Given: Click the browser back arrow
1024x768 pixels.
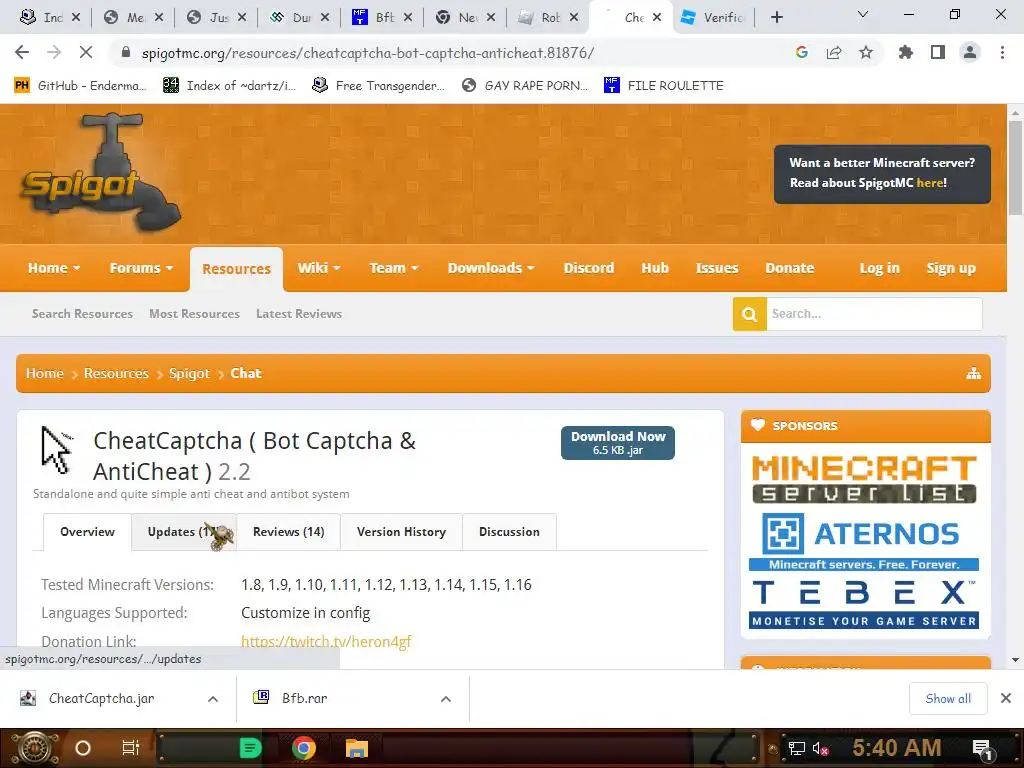Looking at the screenshot, I should coord(22,52).
